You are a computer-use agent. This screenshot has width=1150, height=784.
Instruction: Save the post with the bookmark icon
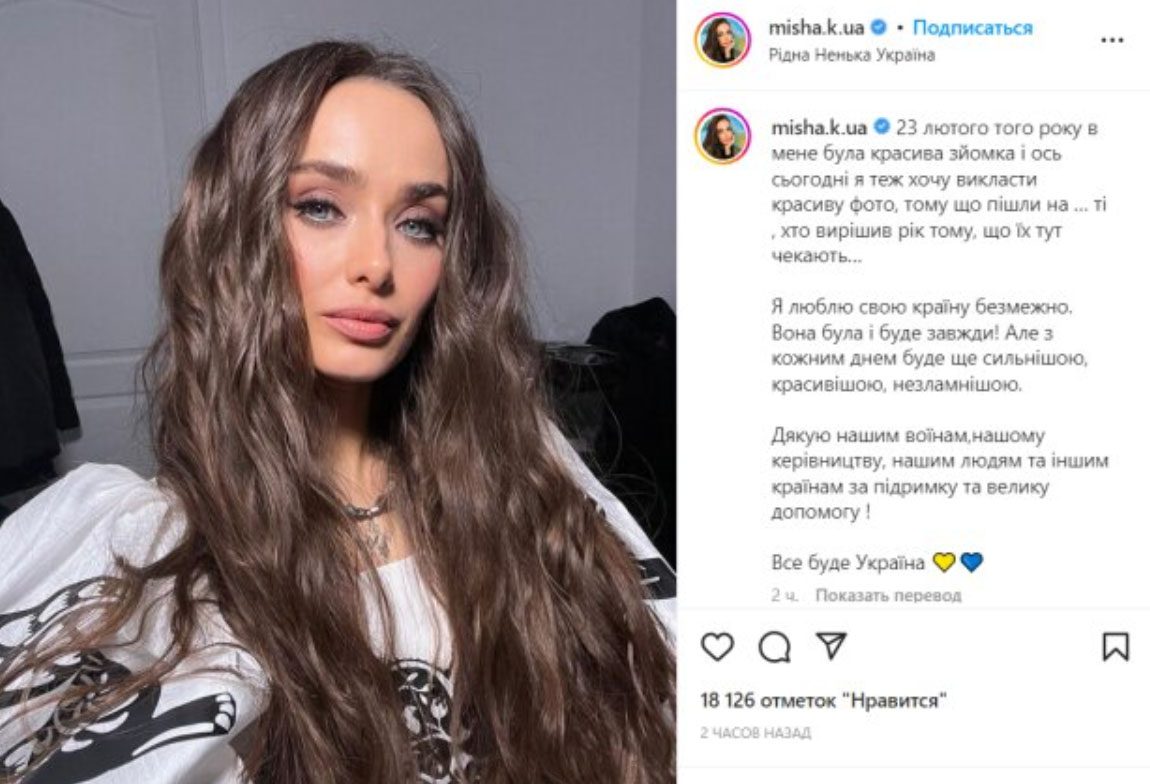[1116, 646]
